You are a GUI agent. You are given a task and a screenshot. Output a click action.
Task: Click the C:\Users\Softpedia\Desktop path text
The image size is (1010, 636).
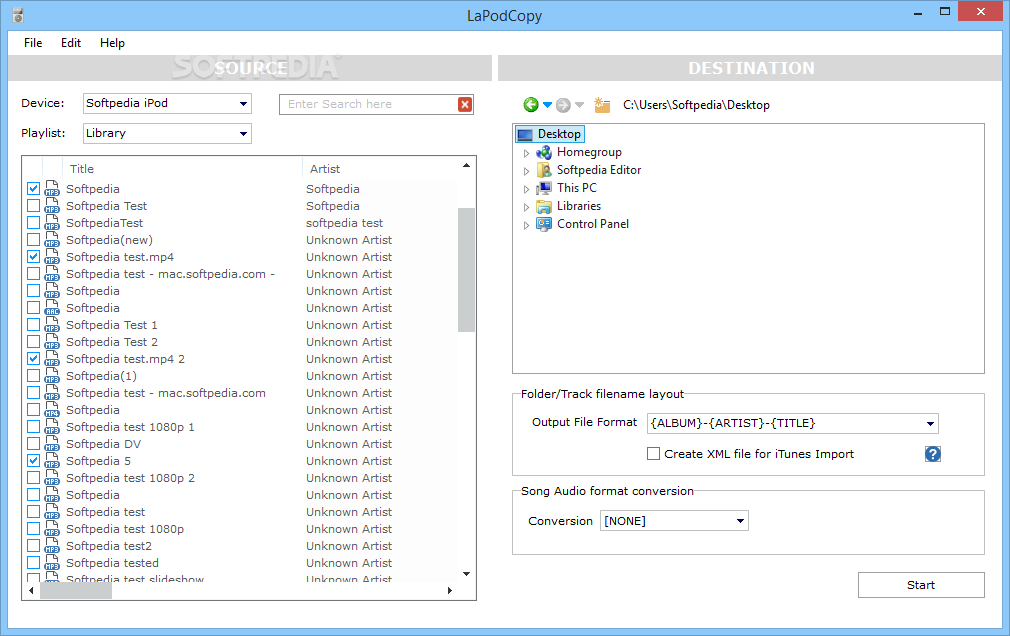coord(696,105)
